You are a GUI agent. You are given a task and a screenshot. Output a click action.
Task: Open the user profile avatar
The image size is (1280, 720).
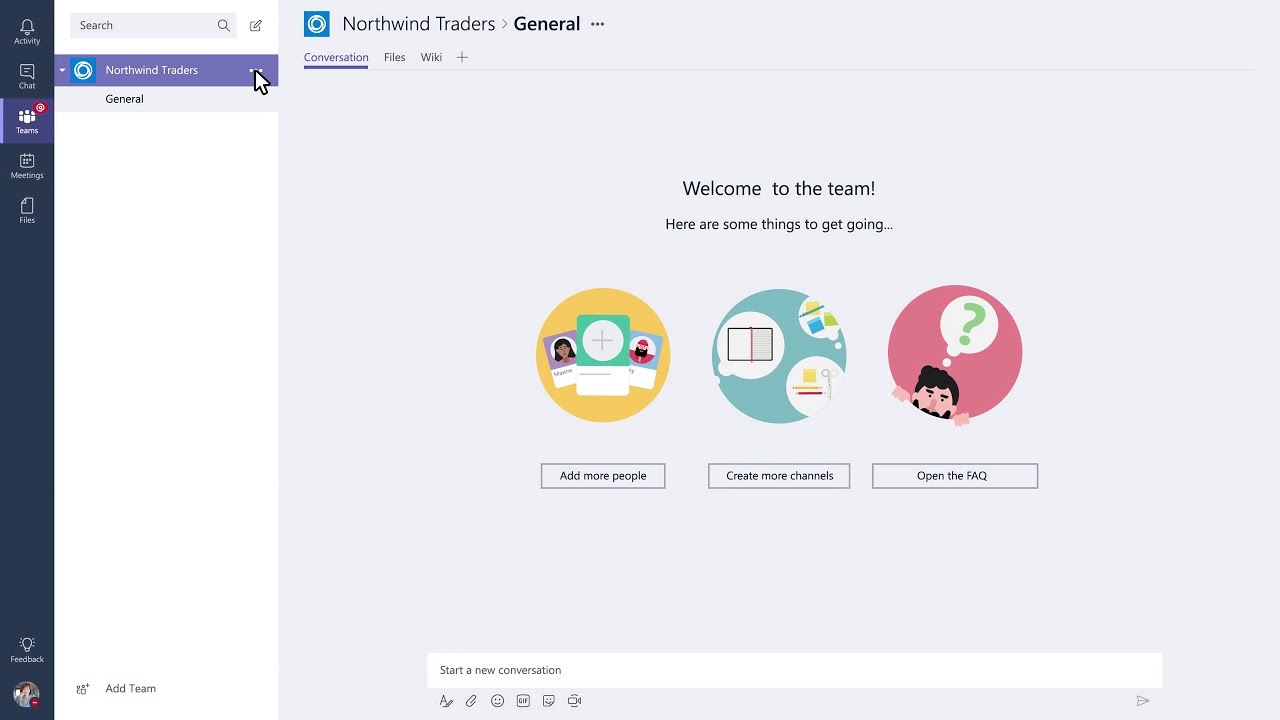pyautogui.click(x=27, y=694)
